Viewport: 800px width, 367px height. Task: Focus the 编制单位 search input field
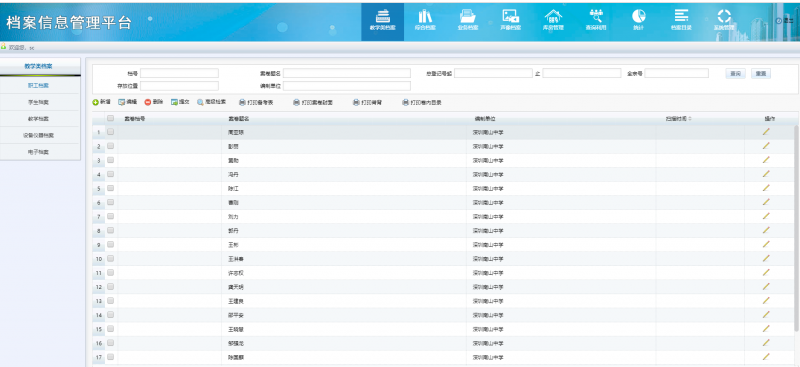[347, 86]
